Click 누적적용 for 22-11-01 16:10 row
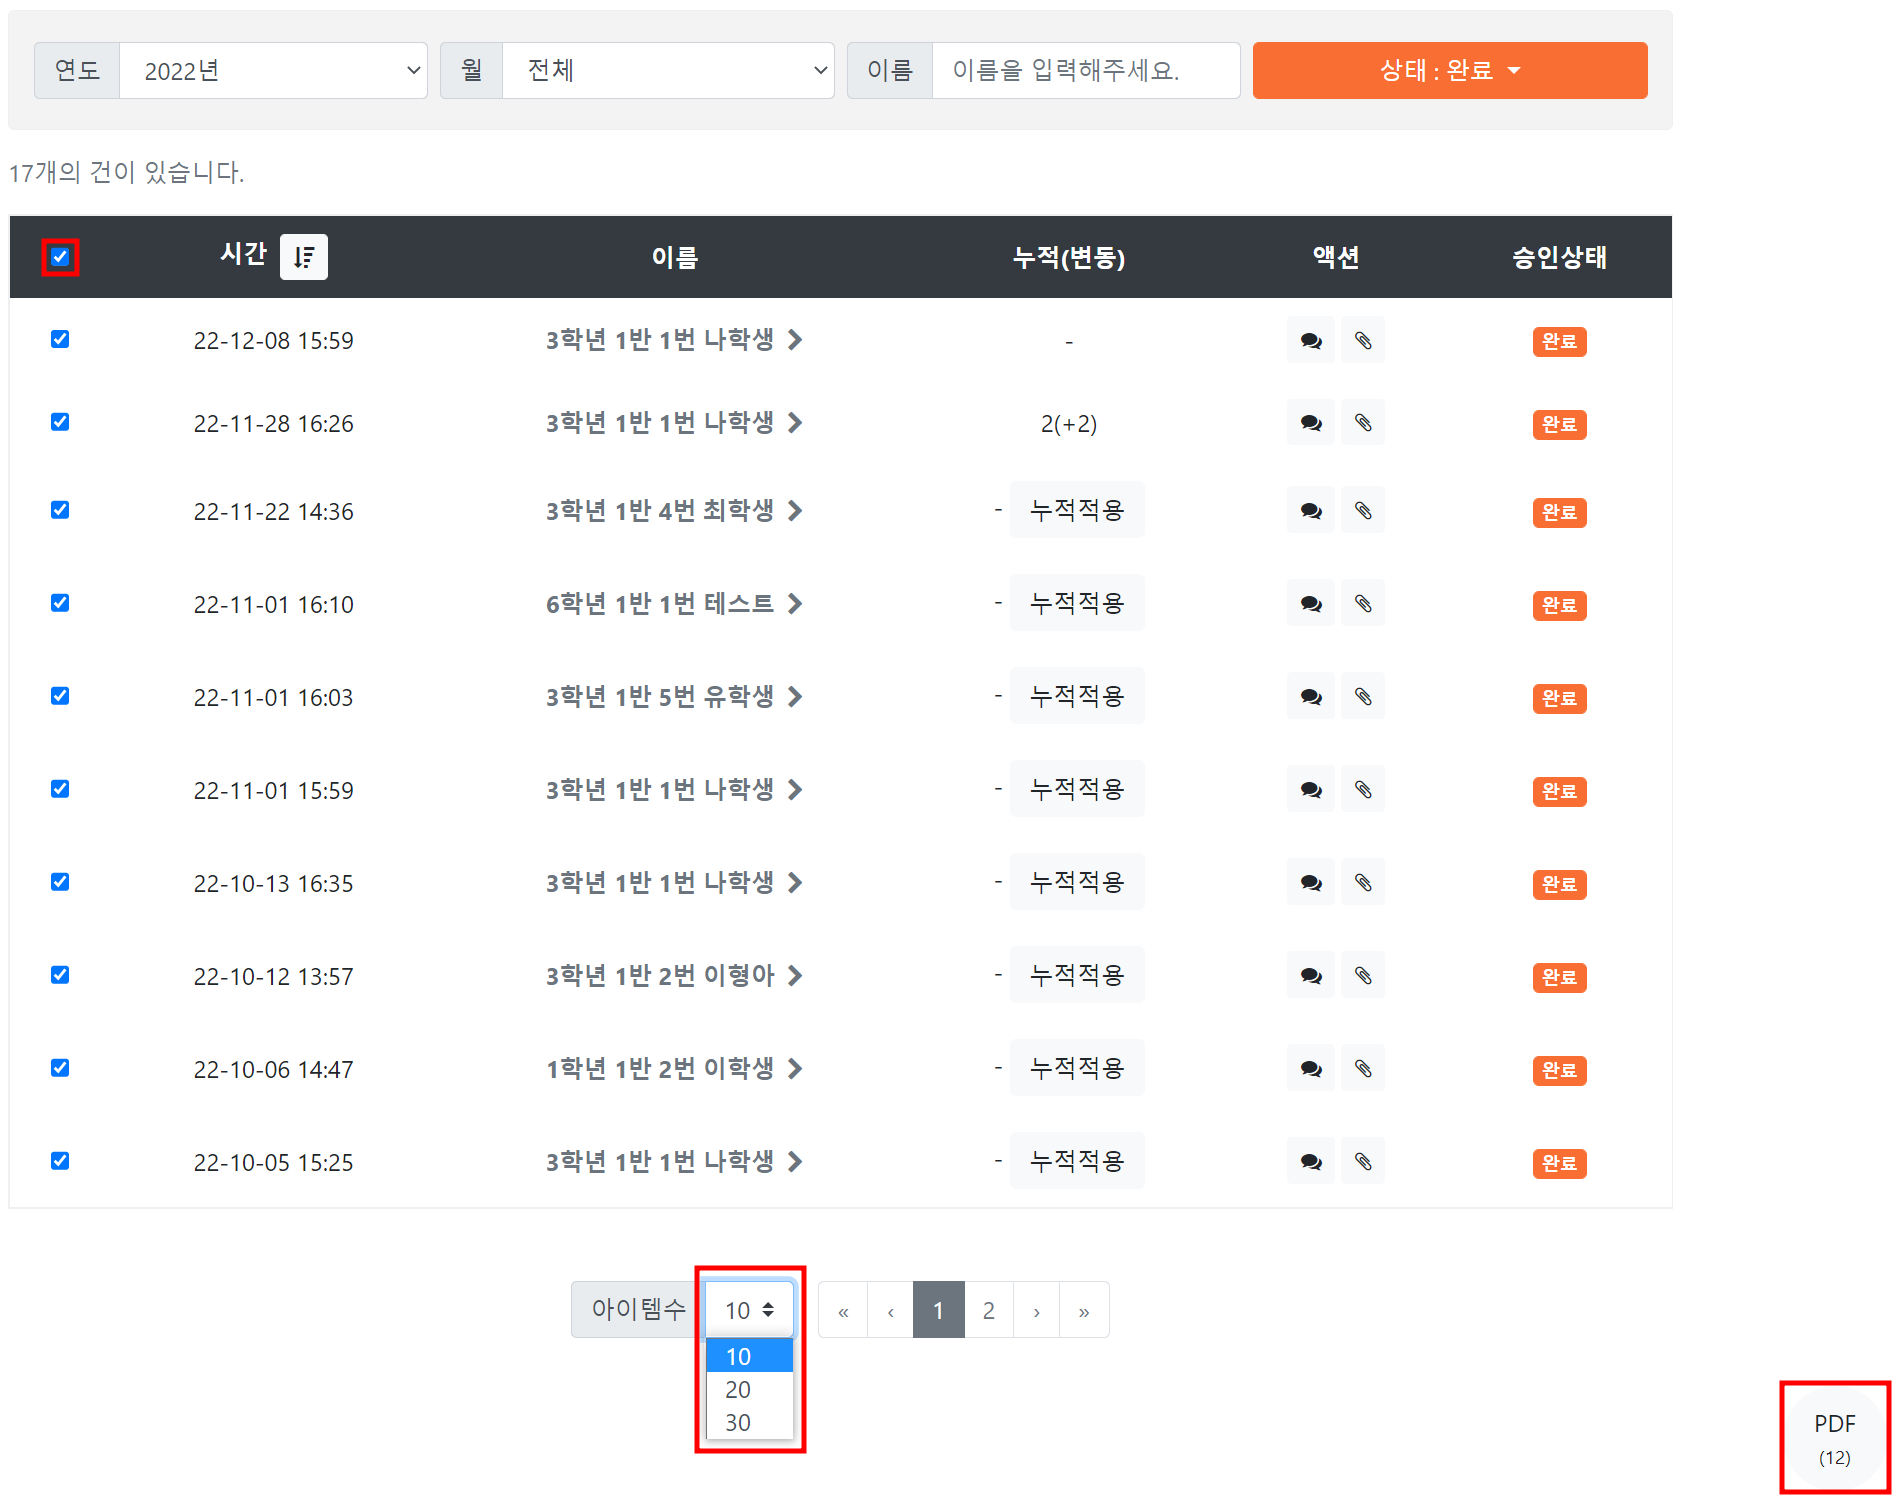This screenshot has height=1500, width=1896. pyautogui.click(x=1077, y=603)
